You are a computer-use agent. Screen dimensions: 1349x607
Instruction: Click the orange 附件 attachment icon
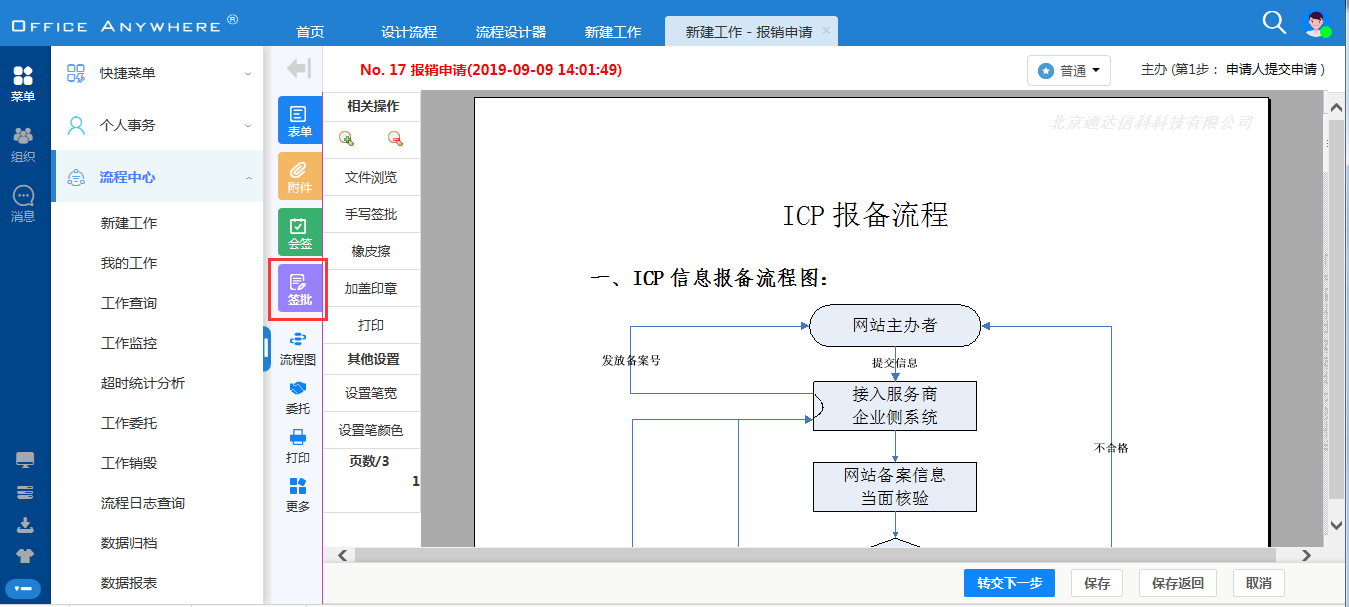pos(299,176)
